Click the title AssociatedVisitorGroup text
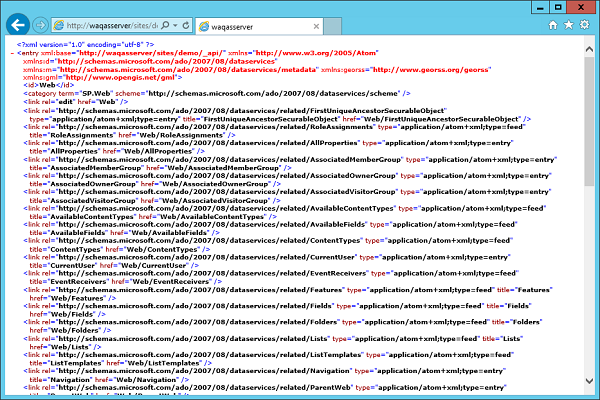 pyautogui.click(x=84, y=201)
